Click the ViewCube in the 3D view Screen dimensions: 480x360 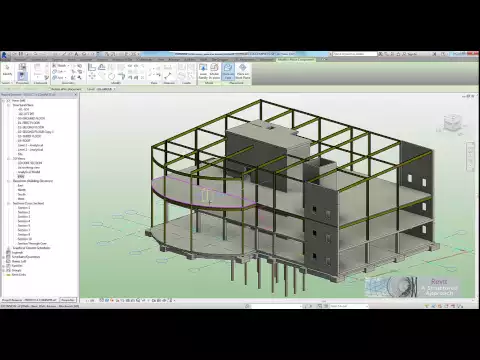click(x=452, y=122)
